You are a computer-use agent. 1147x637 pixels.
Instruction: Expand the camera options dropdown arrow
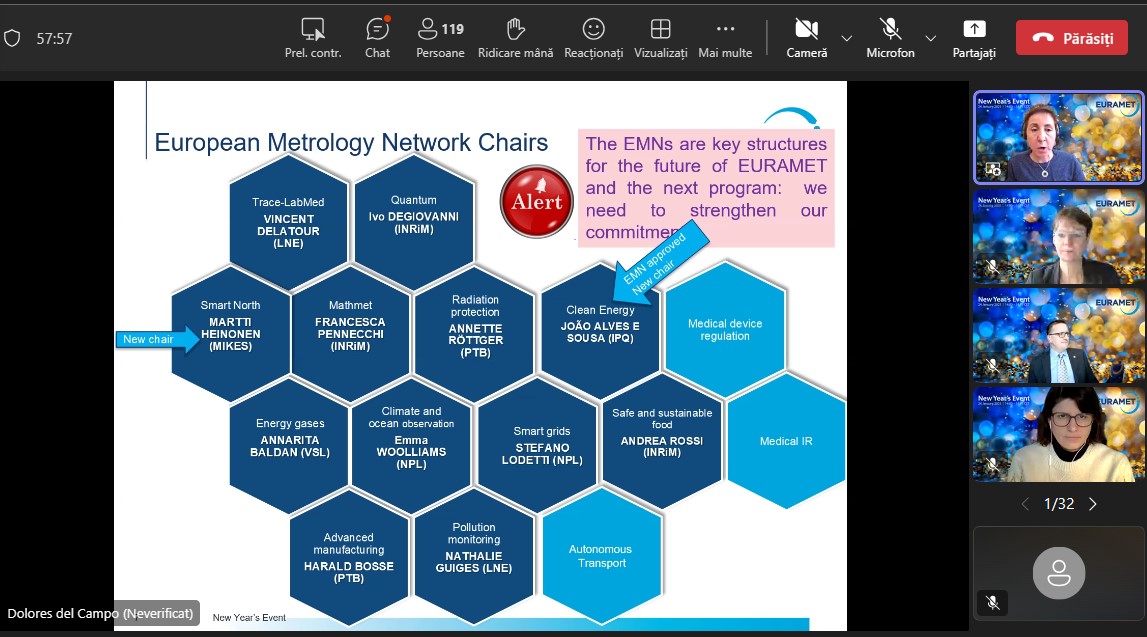click(x=847, y=38)
